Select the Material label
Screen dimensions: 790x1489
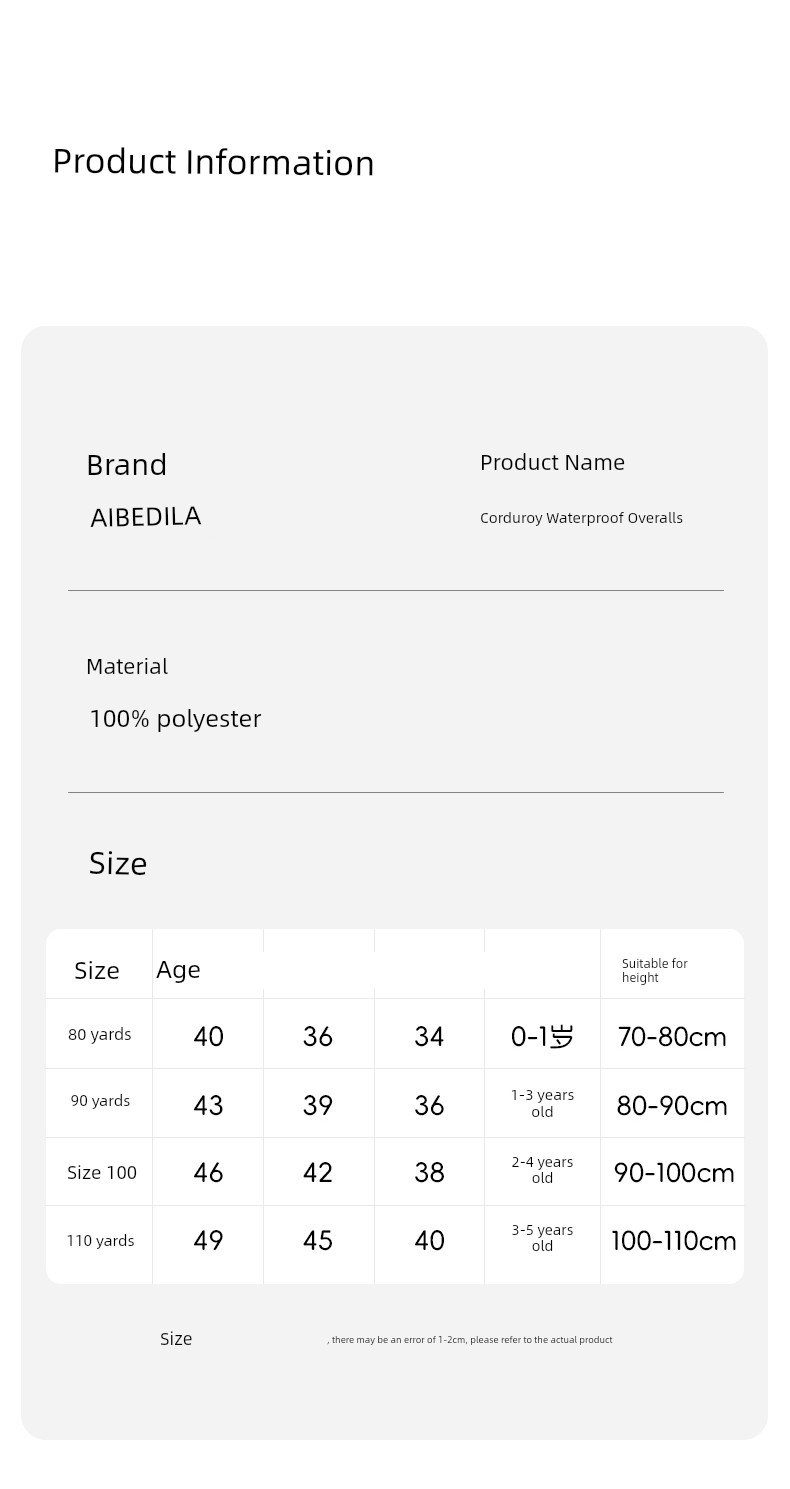coord(127,666)
